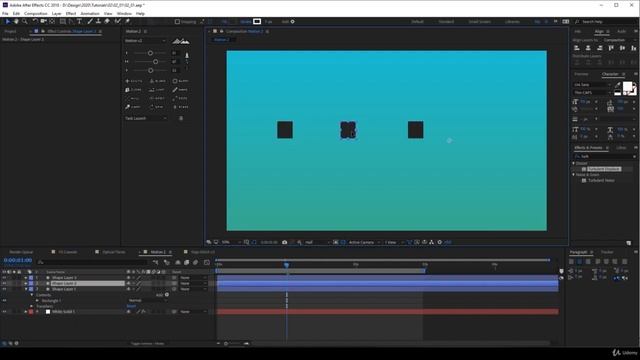Click Reset link for Transform
The width and height of the screenshot is (640, 360).
click(x=131, y=306)
